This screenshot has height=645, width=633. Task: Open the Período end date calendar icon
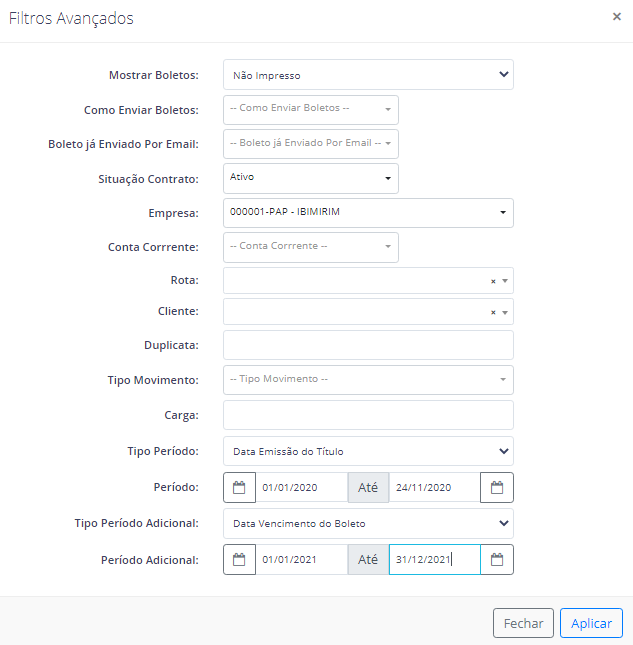point(497,487)
